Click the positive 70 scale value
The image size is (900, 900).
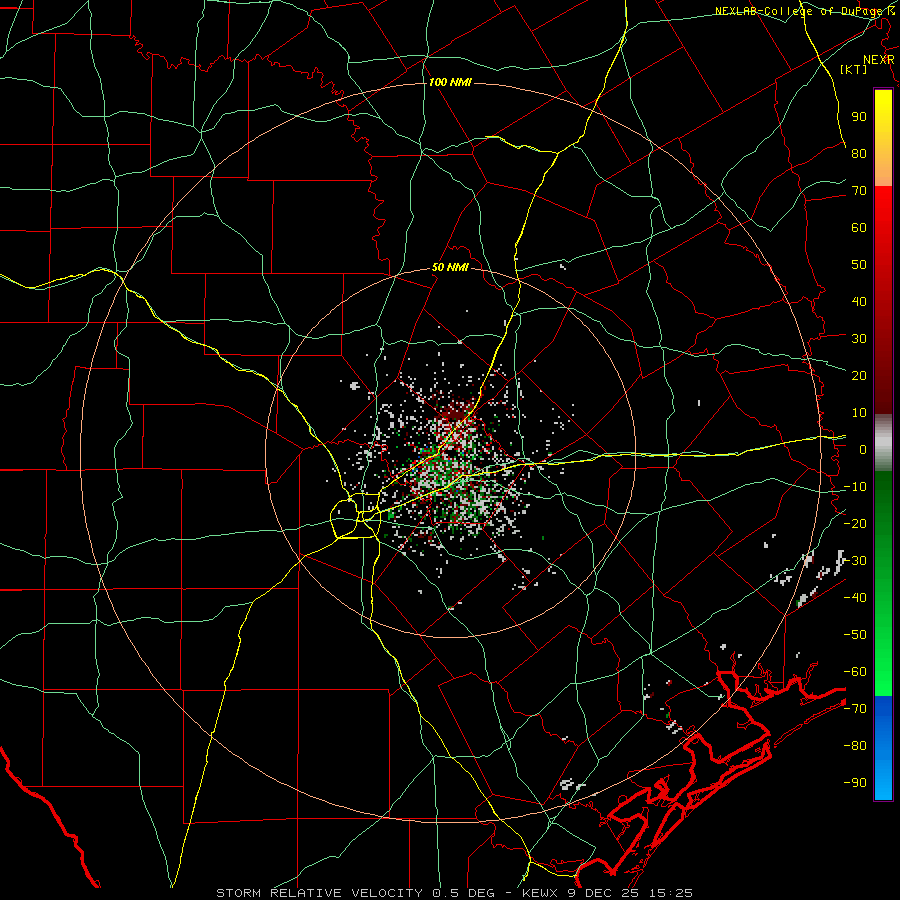click(859, 191)
